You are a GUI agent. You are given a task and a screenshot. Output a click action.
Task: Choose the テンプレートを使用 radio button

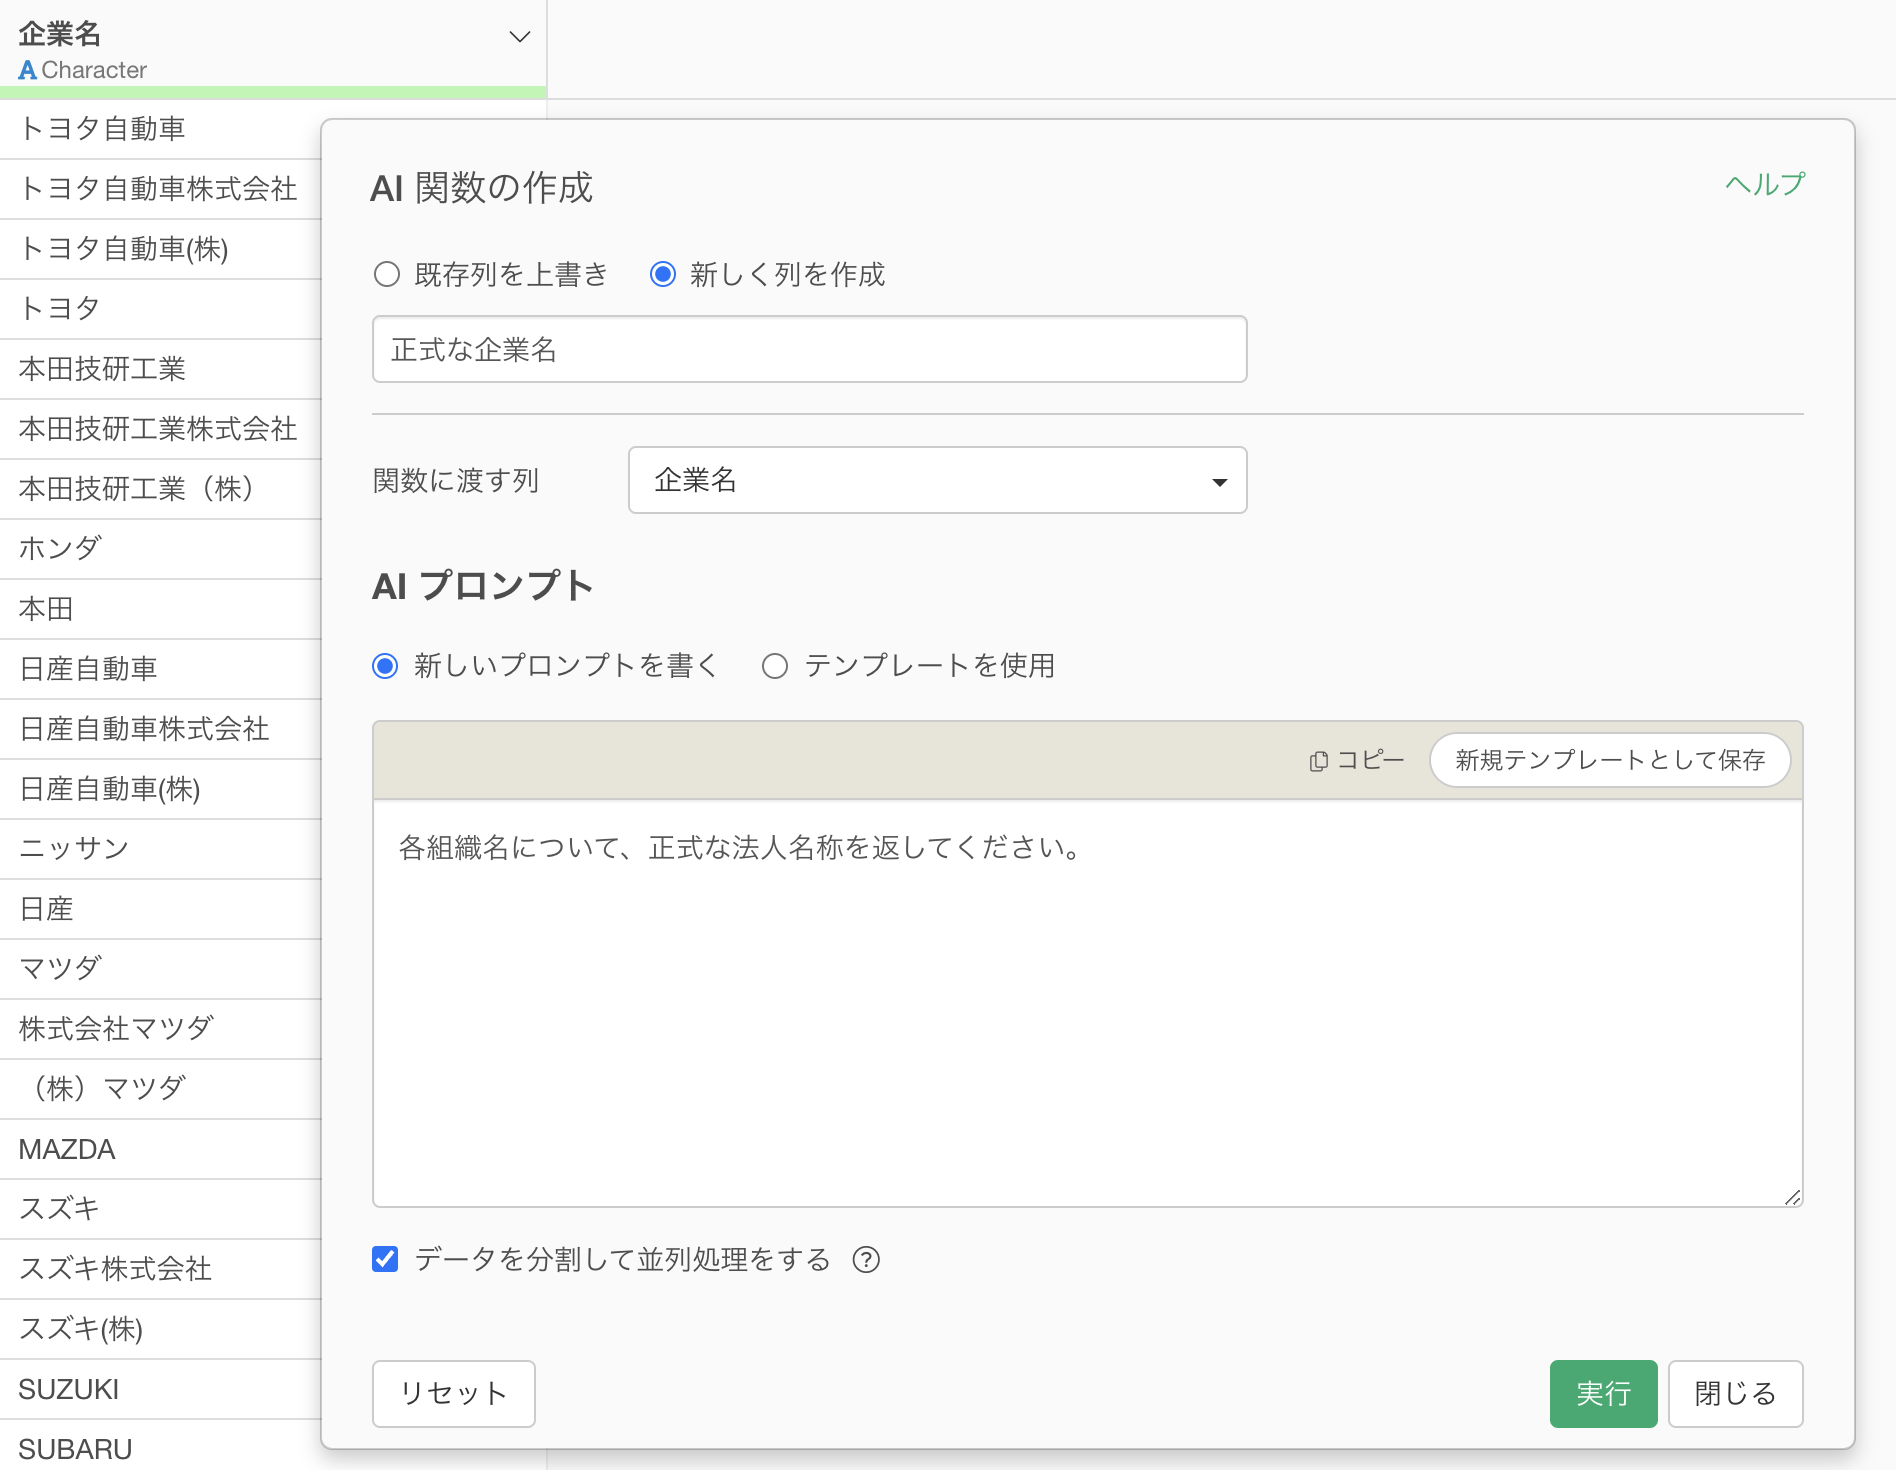pos(775,666)
